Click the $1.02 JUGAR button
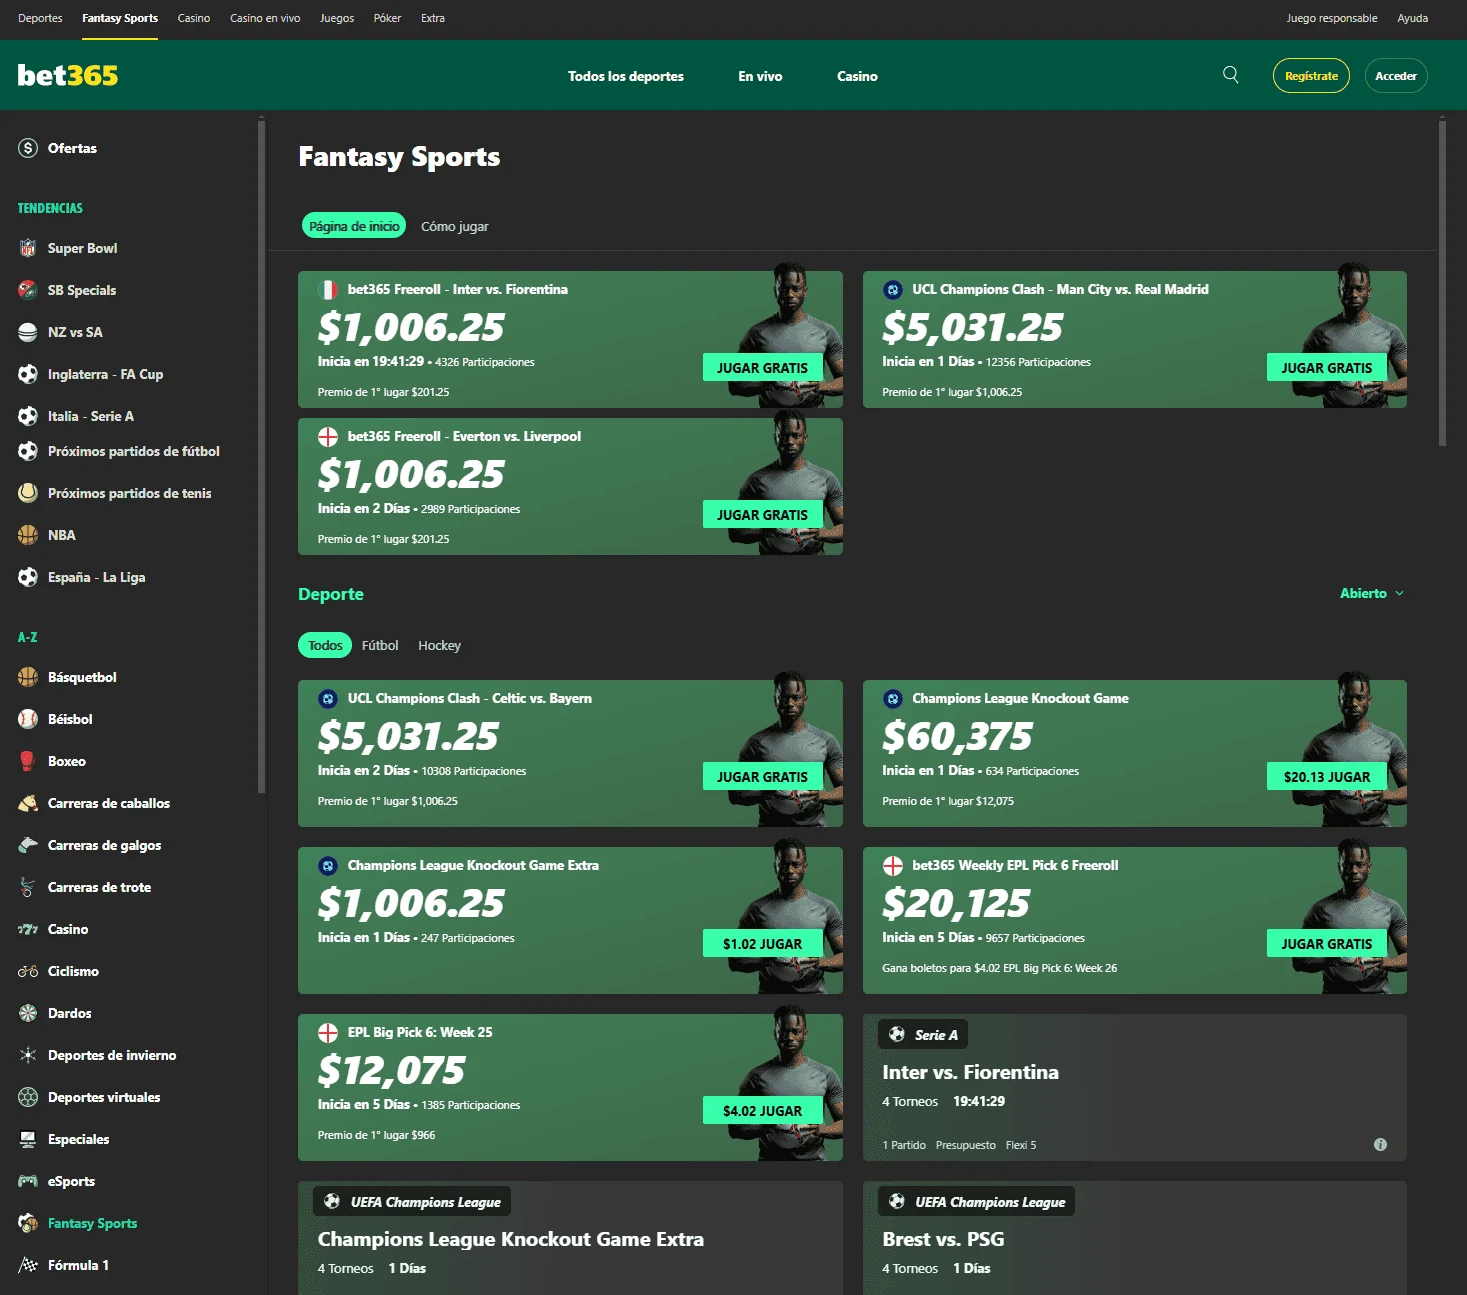 point(762,944)
